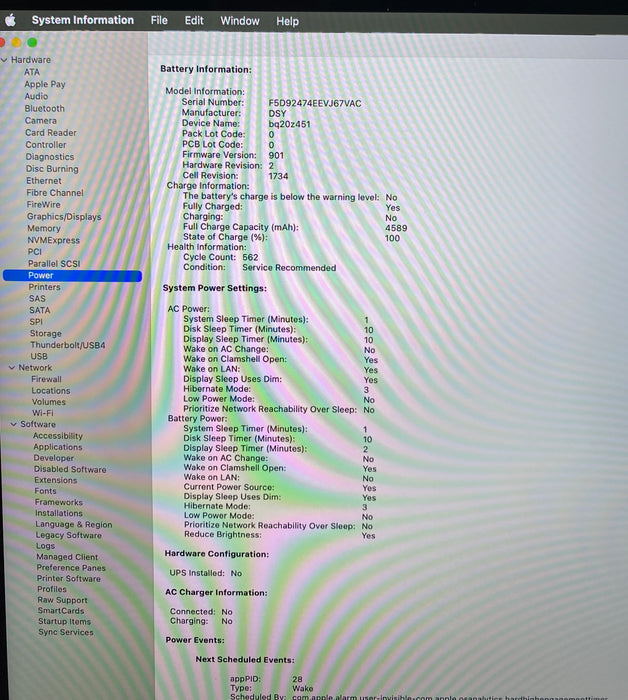This screenshot has height=700, width=628.
Task: Select Managed Client in the sidebar
Action: (x=67, y=557)
